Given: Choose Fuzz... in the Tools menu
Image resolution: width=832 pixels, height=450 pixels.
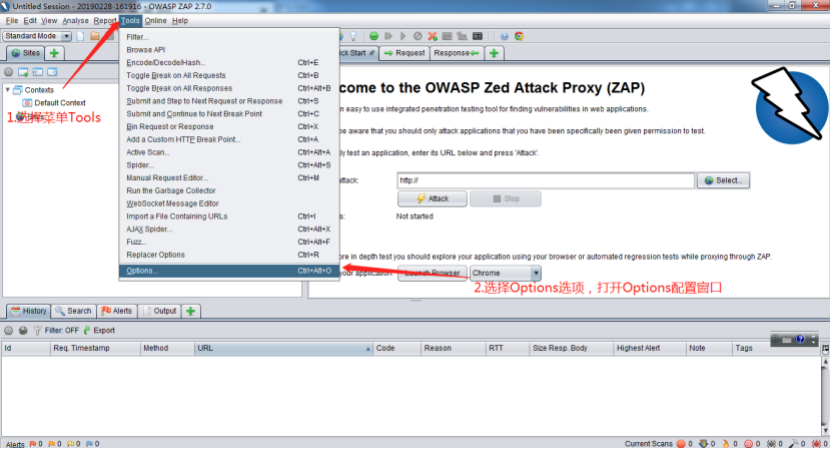Looking at the screenshot, I should [x=229, y=242].
